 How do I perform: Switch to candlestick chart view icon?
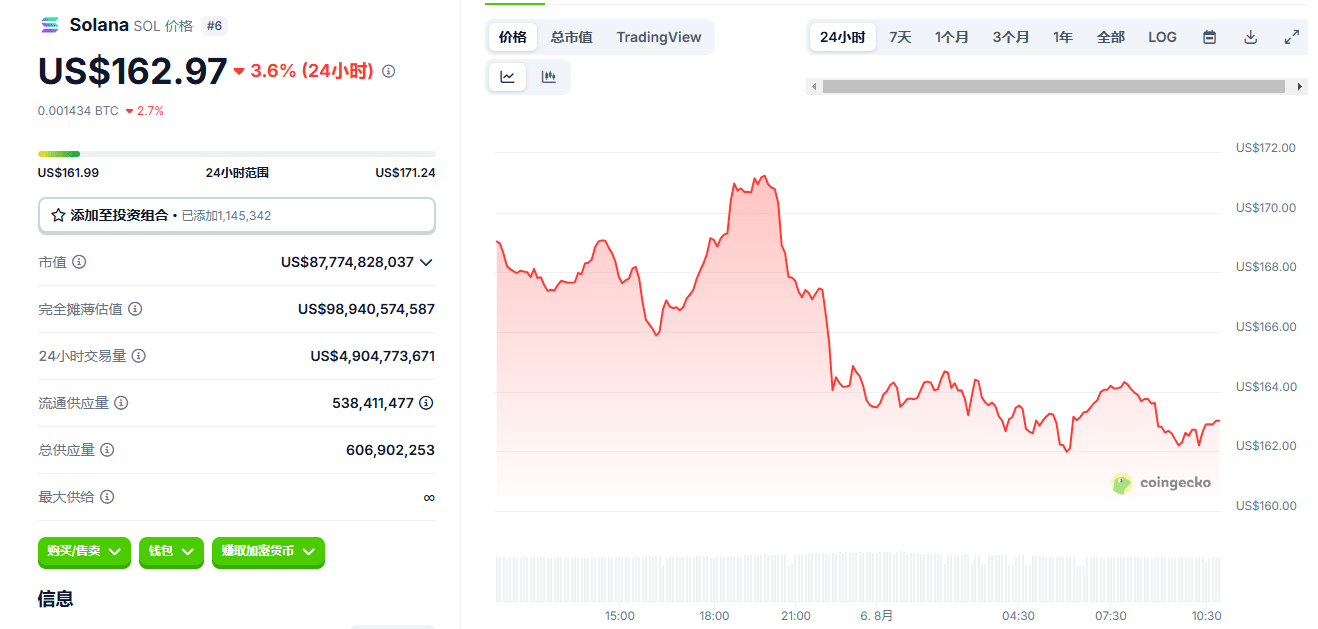549,77
